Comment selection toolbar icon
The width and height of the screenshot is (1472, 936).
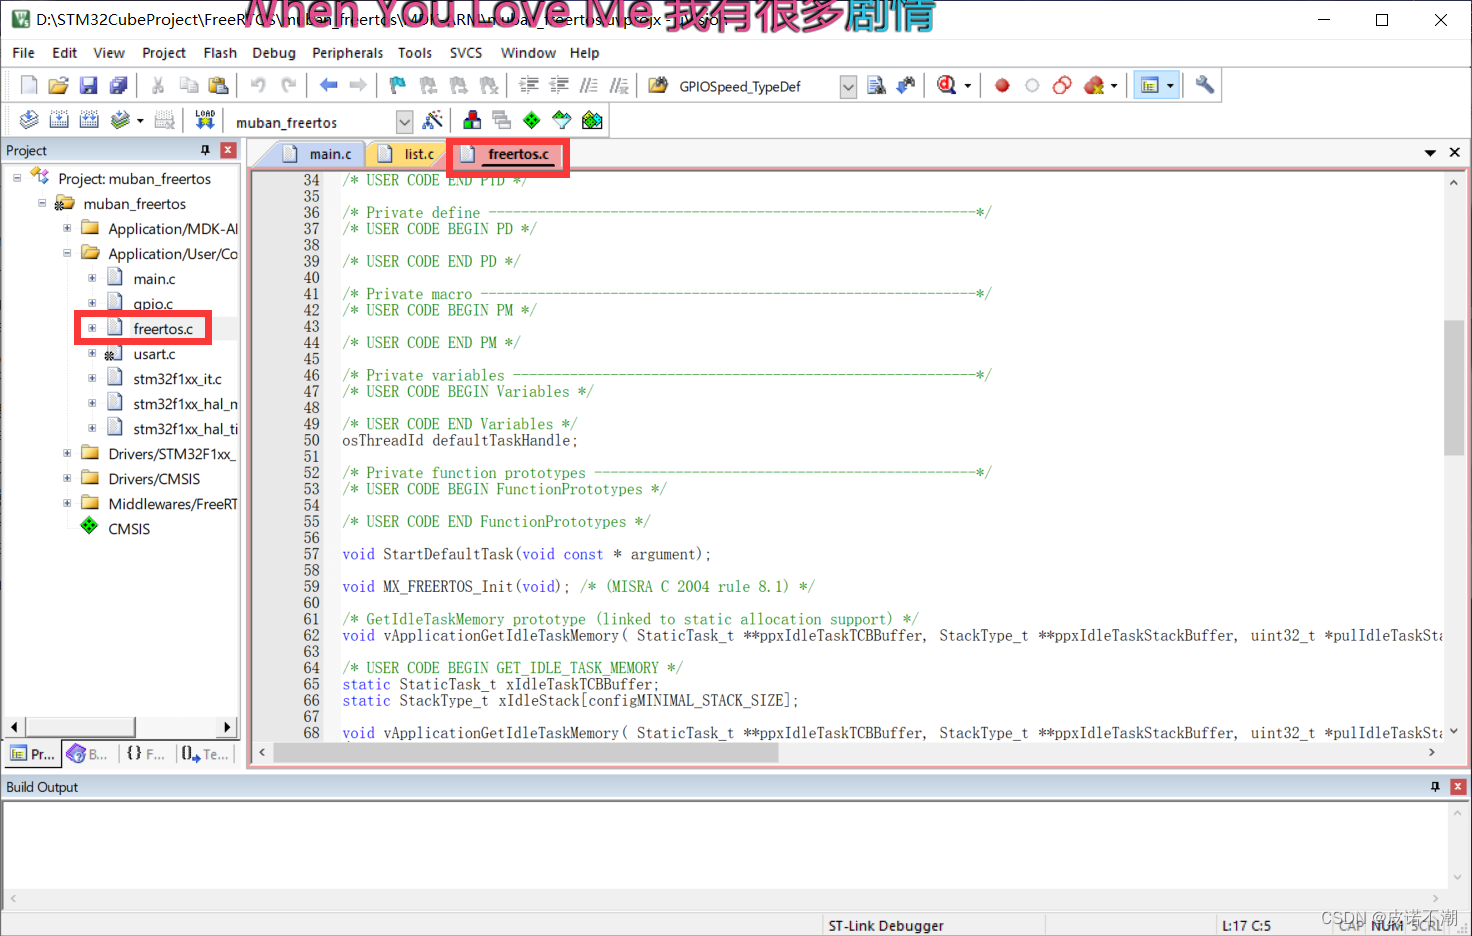coord(589,86)
